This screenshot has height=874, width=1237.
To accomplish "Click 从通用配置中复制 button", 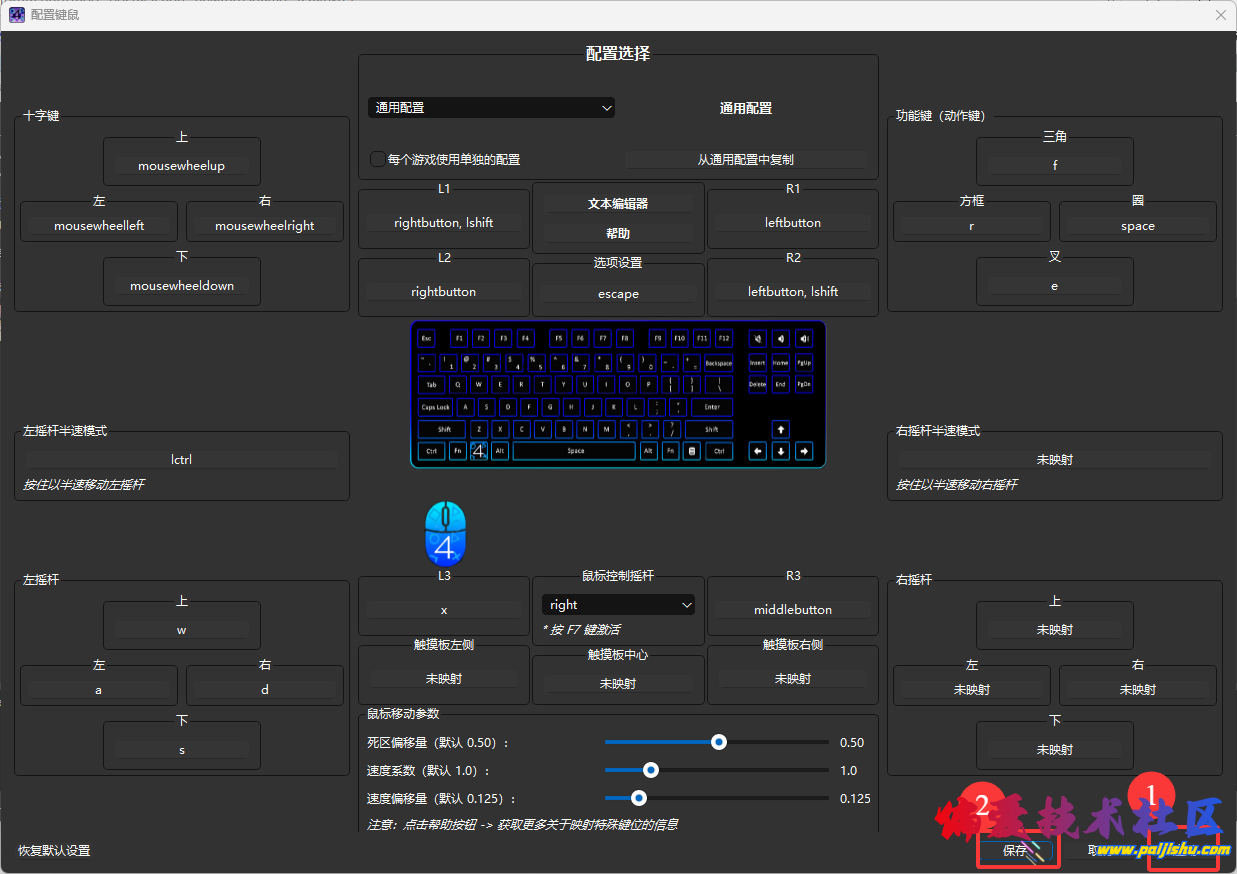I will click(745, 159).
